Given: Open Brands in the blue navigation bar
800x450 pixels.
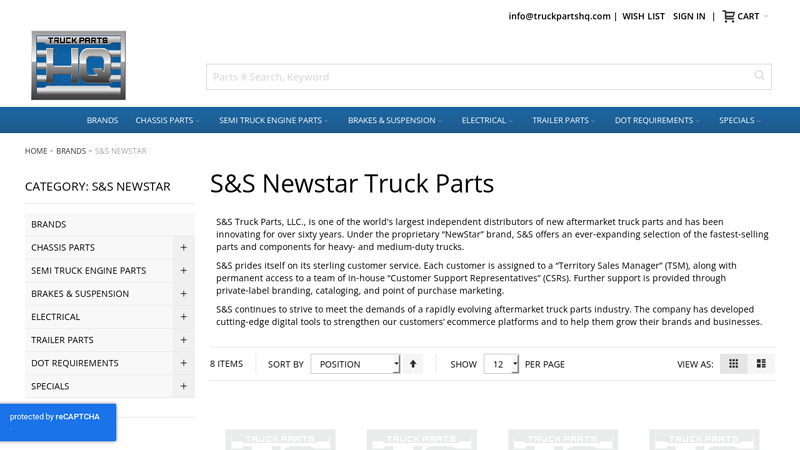Looking at the screenshot, I should tap(102, 120).
